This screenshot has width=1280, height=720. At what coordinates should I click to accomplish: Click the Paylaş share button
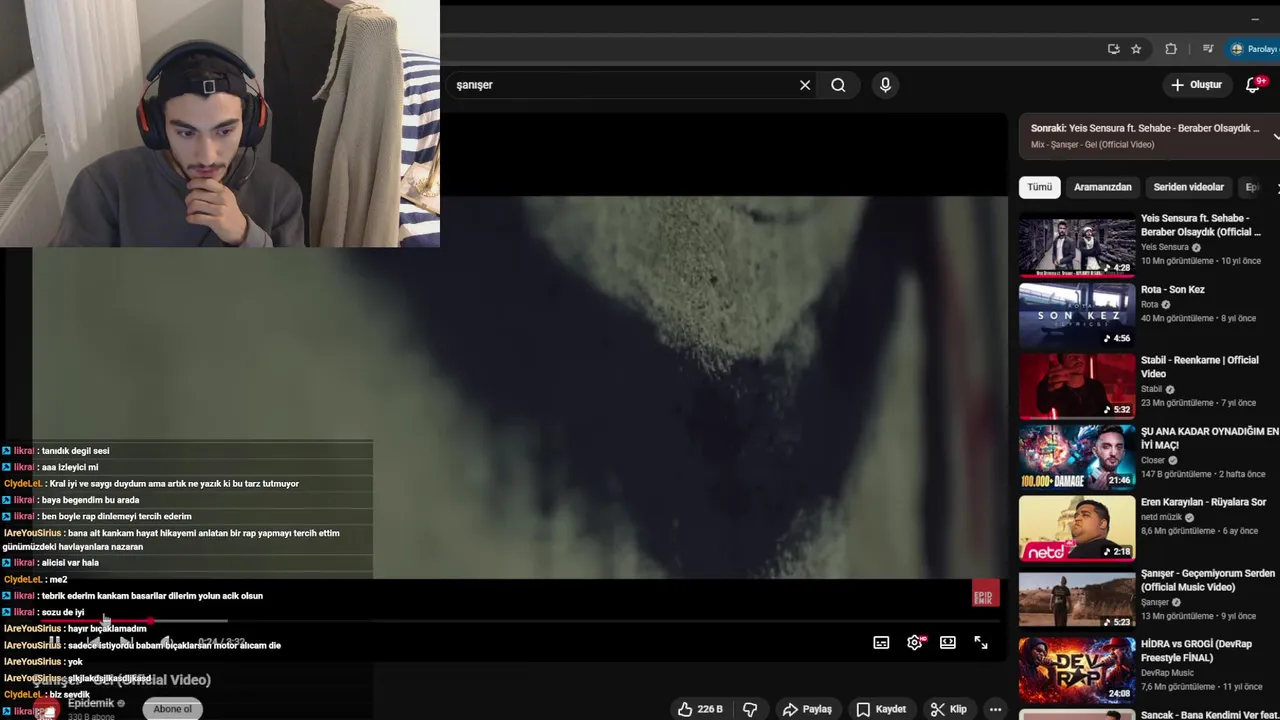click(807, 709)
